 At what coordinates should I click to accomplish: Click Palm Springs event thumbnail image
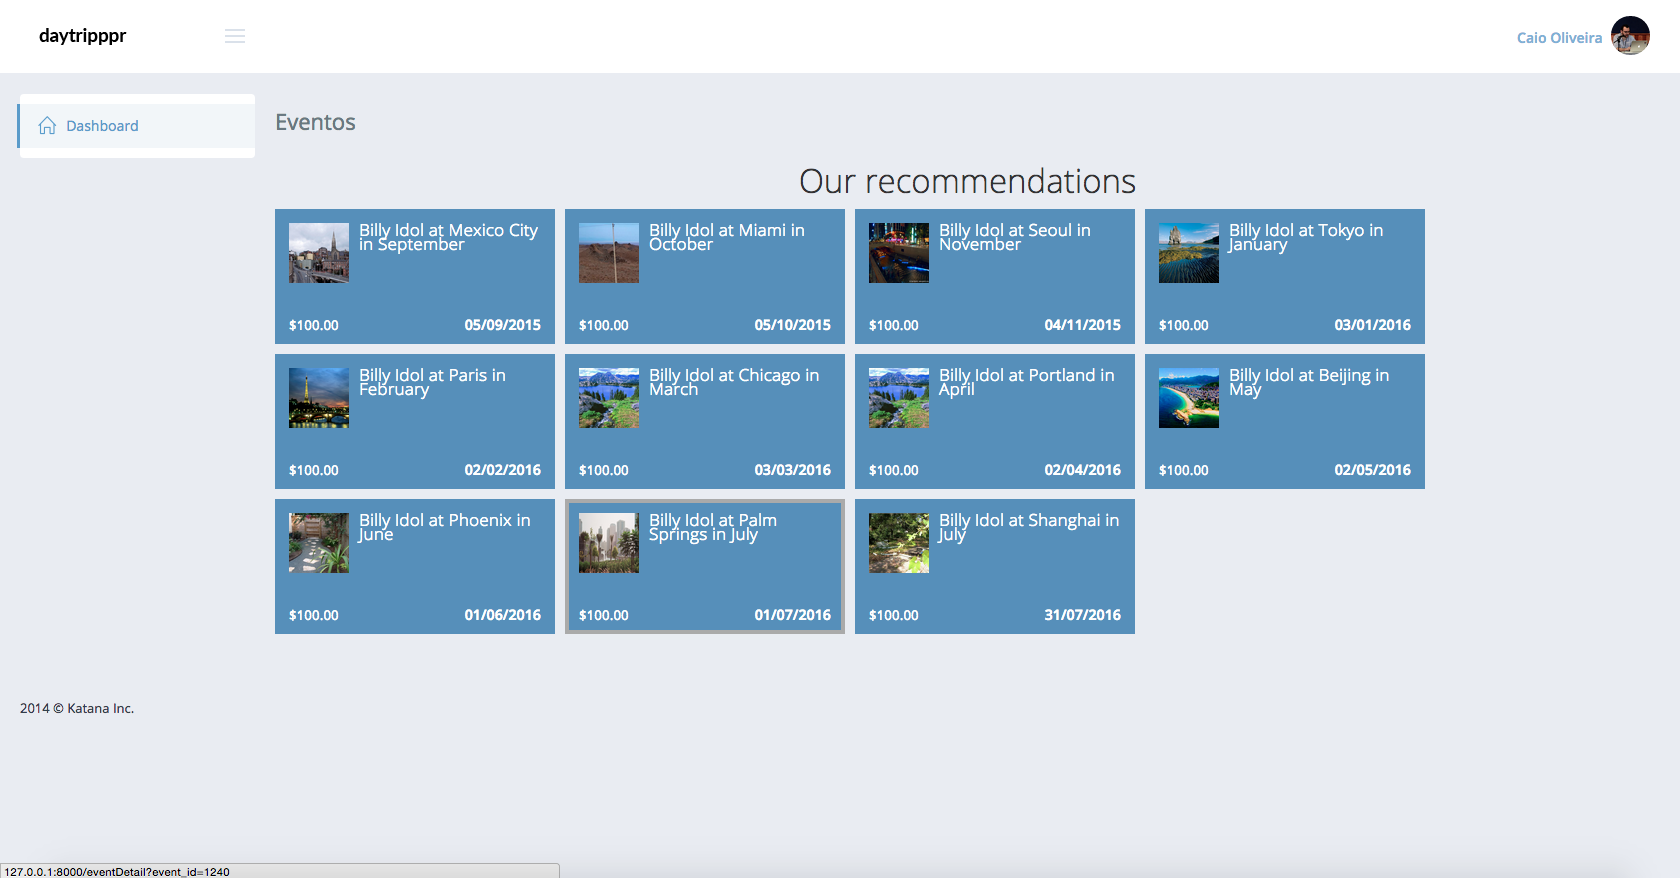[609, 543]
